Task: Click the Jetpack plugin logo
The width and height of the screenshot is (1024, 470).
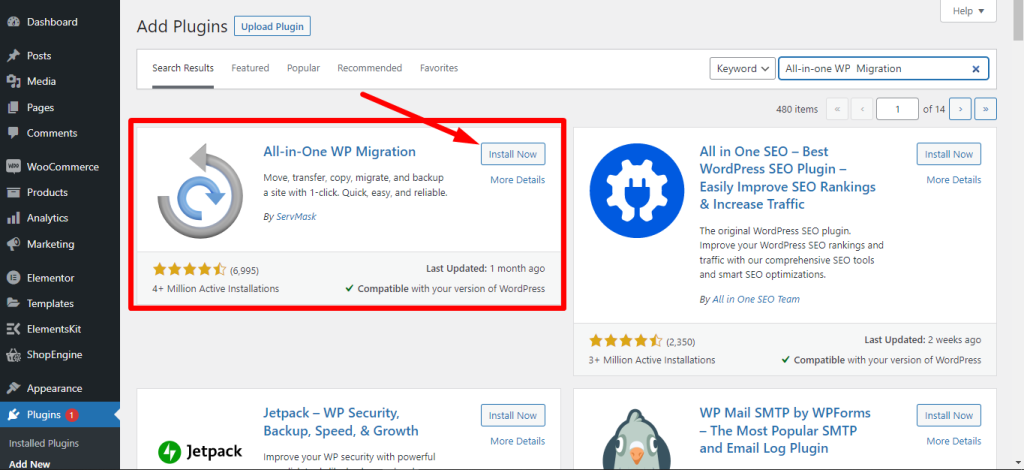Action: [200, 450]
